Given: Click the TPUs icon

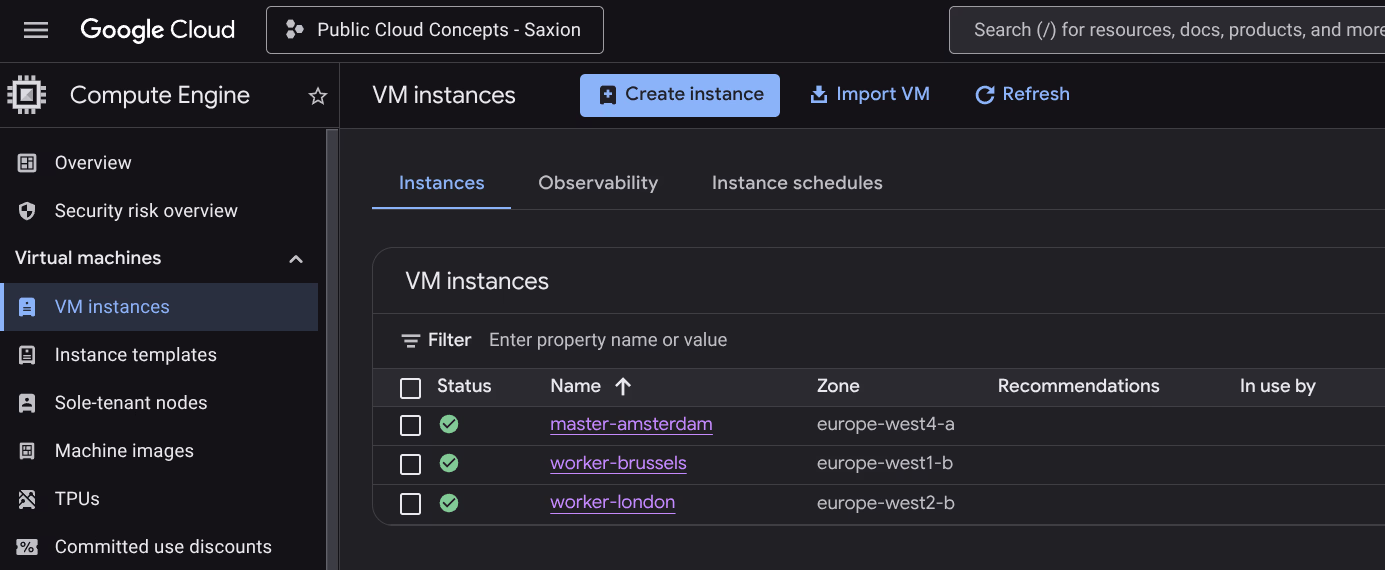Looking at the screenshot, I should point(27,499).
